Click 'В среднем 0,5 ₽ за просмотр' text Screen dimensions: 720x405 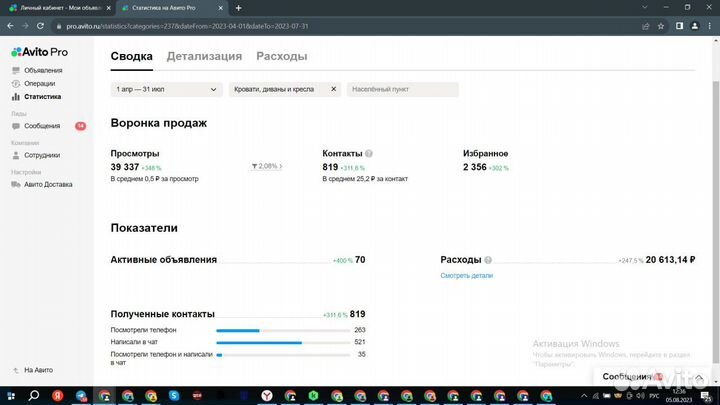154,179
